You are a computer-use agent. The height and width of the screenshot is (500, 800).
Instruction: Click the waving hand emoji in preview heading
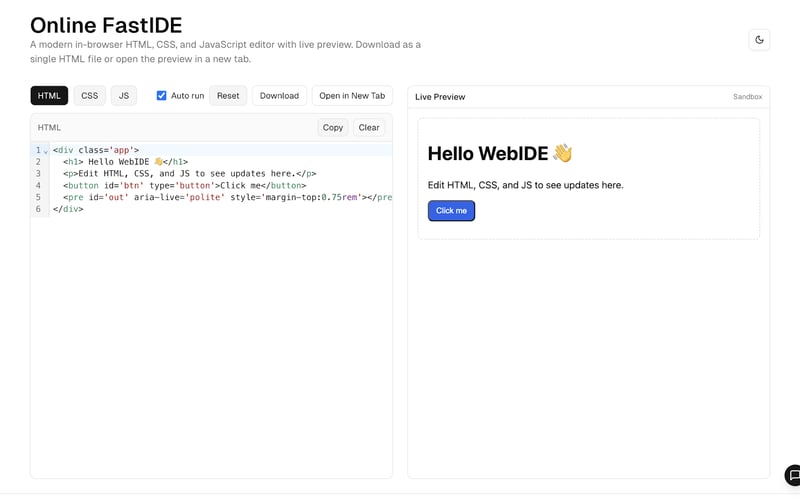click(x=562, y=153)
